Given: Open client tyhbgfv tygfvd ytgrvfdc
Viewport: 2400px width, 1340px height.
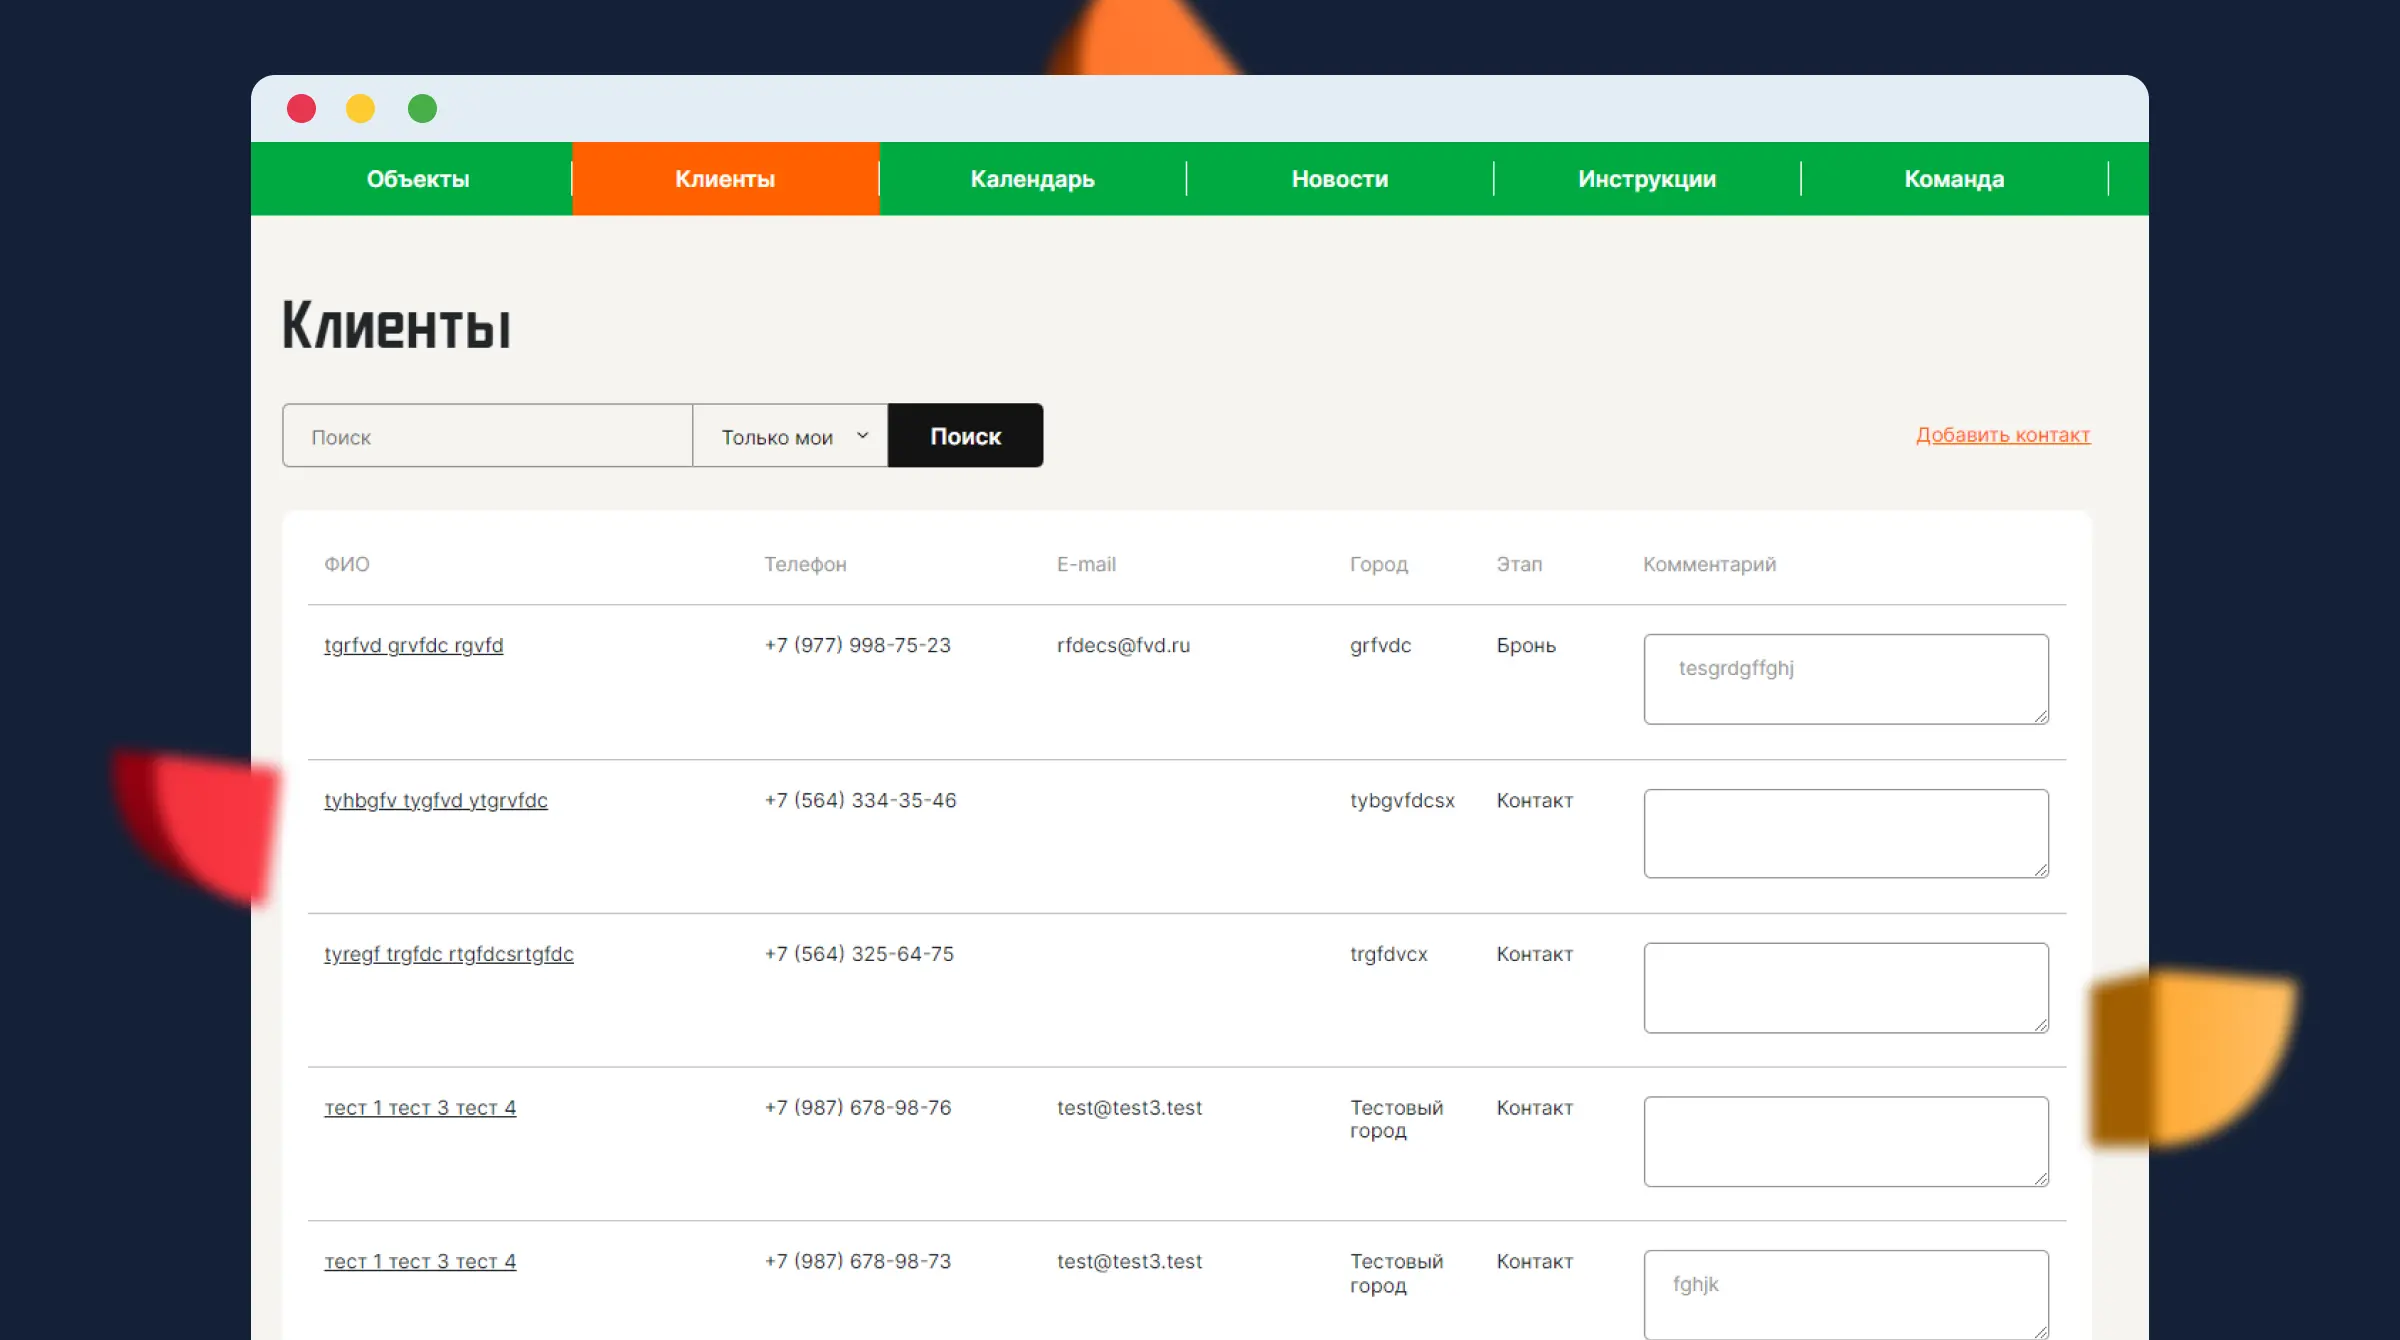Looking at the screenshot, I should point(435,801).
